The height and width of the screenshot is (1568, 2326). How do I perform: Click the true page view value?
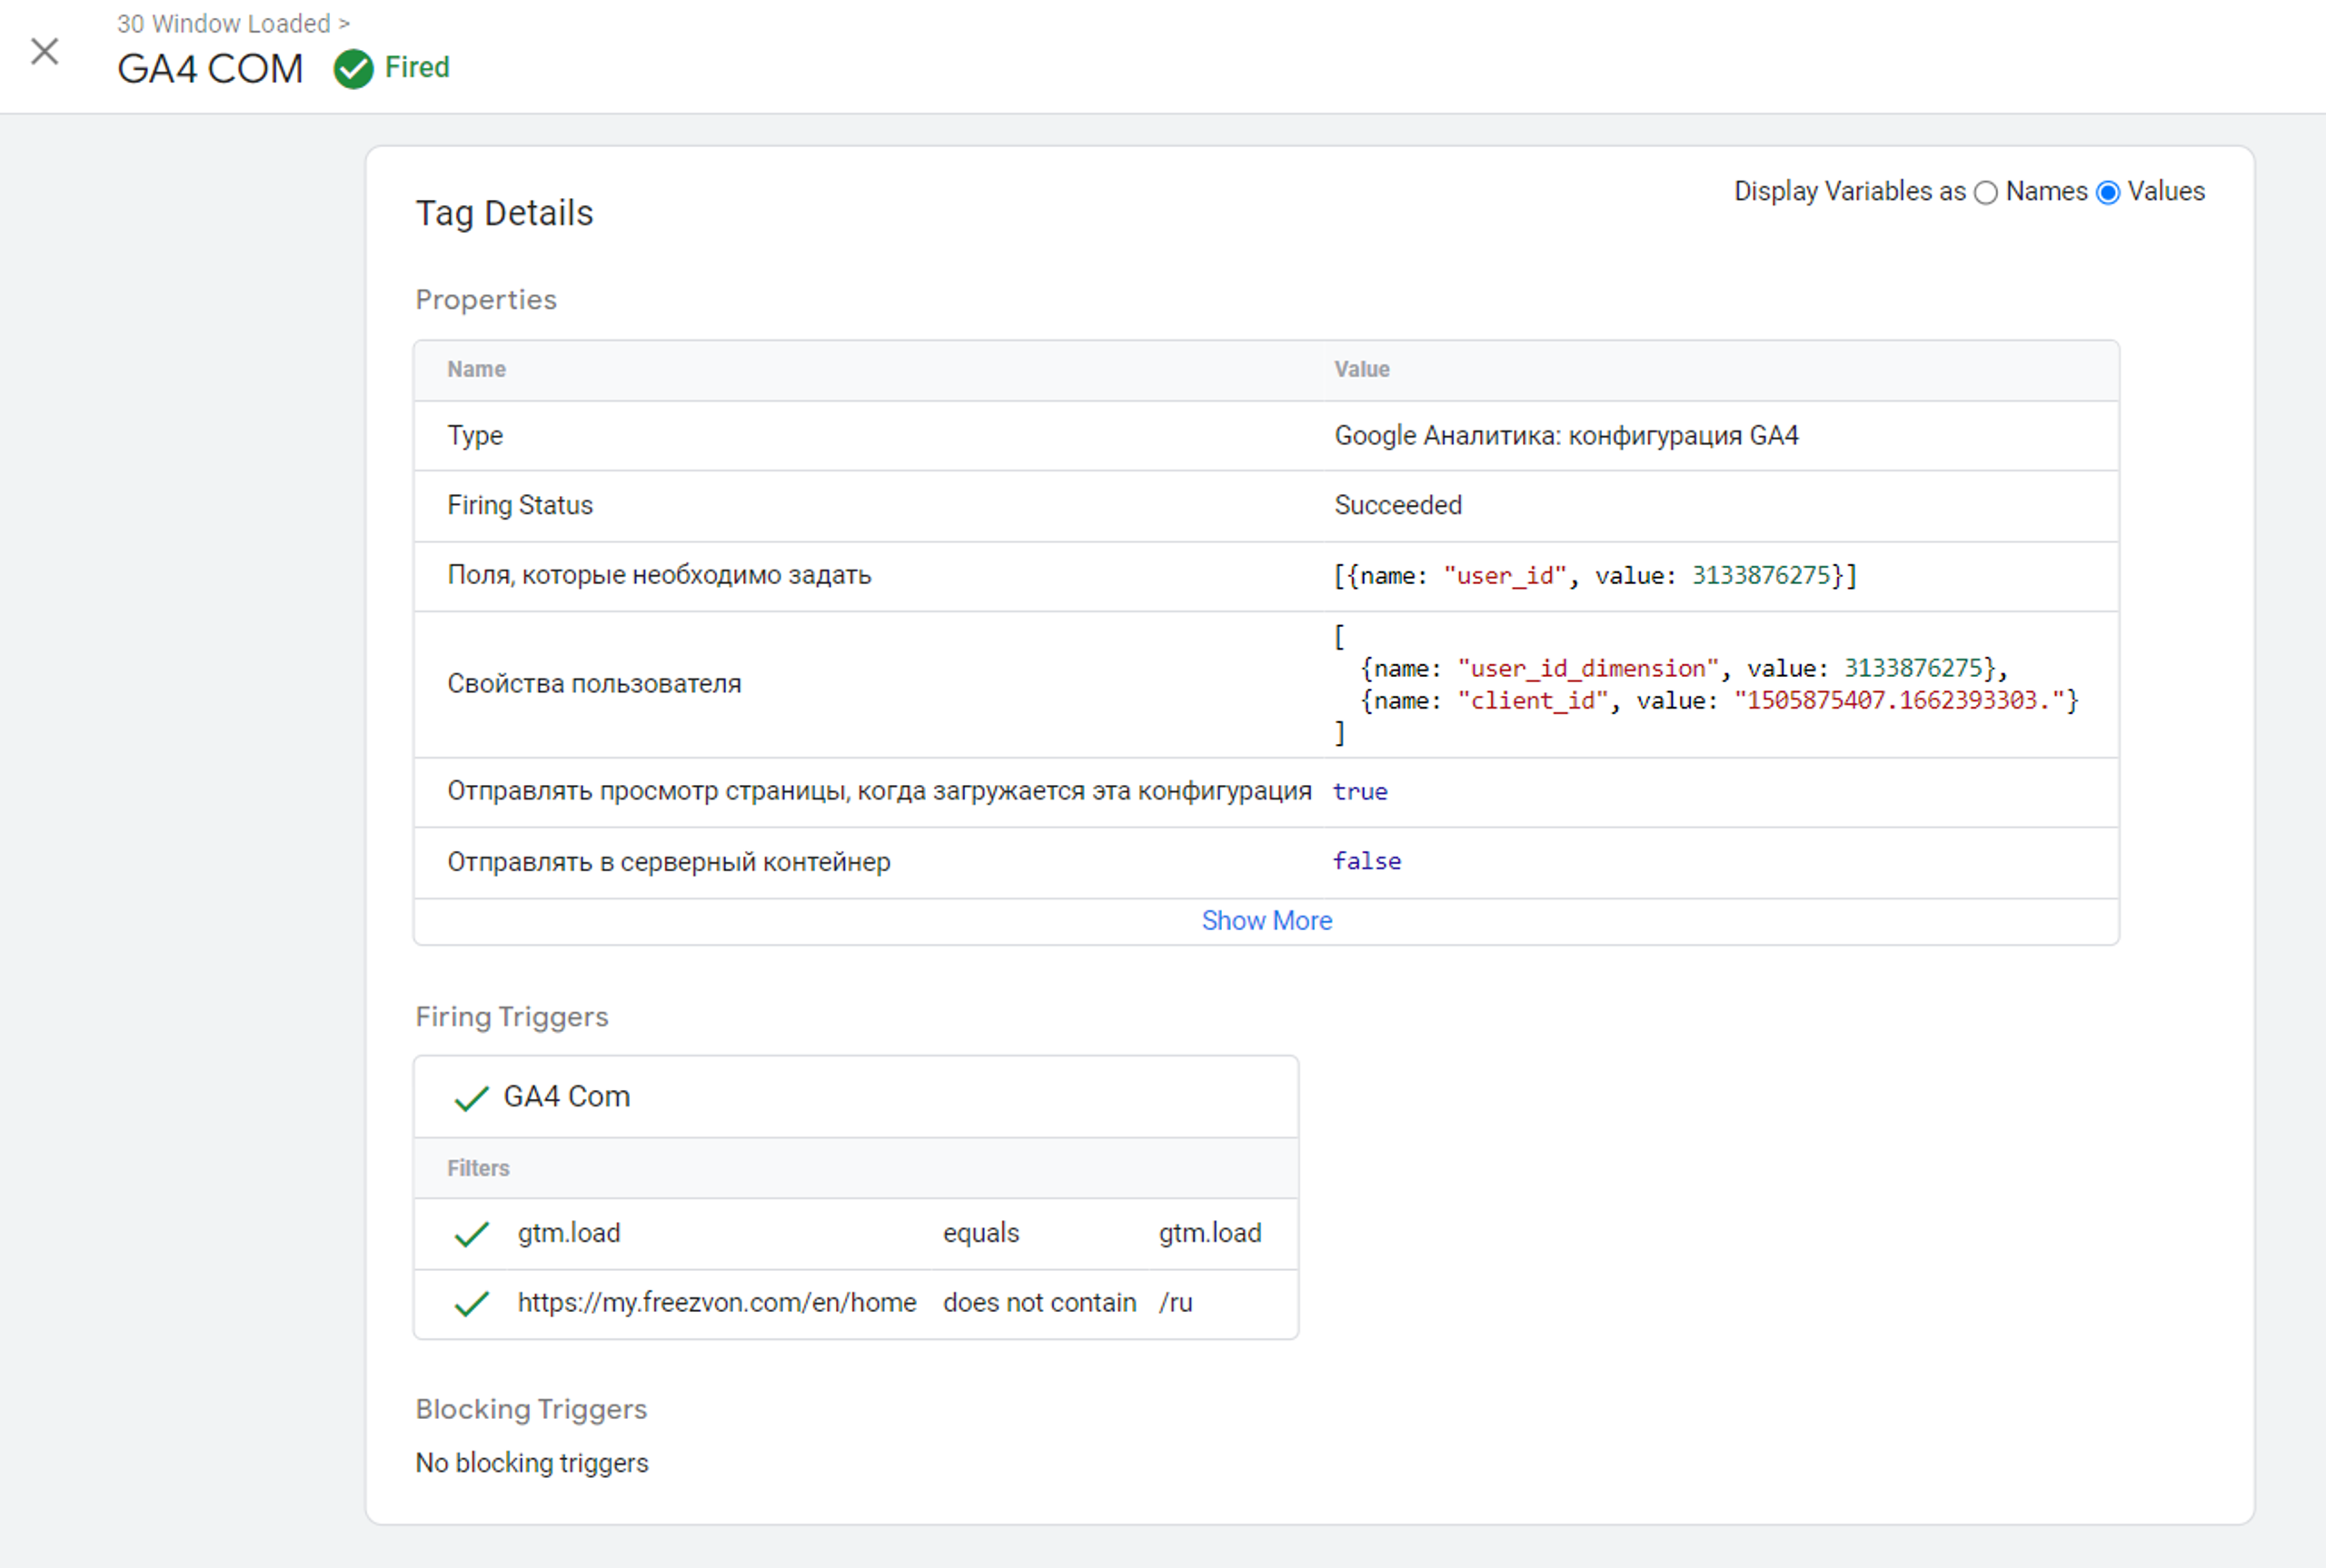point(1360,792)
